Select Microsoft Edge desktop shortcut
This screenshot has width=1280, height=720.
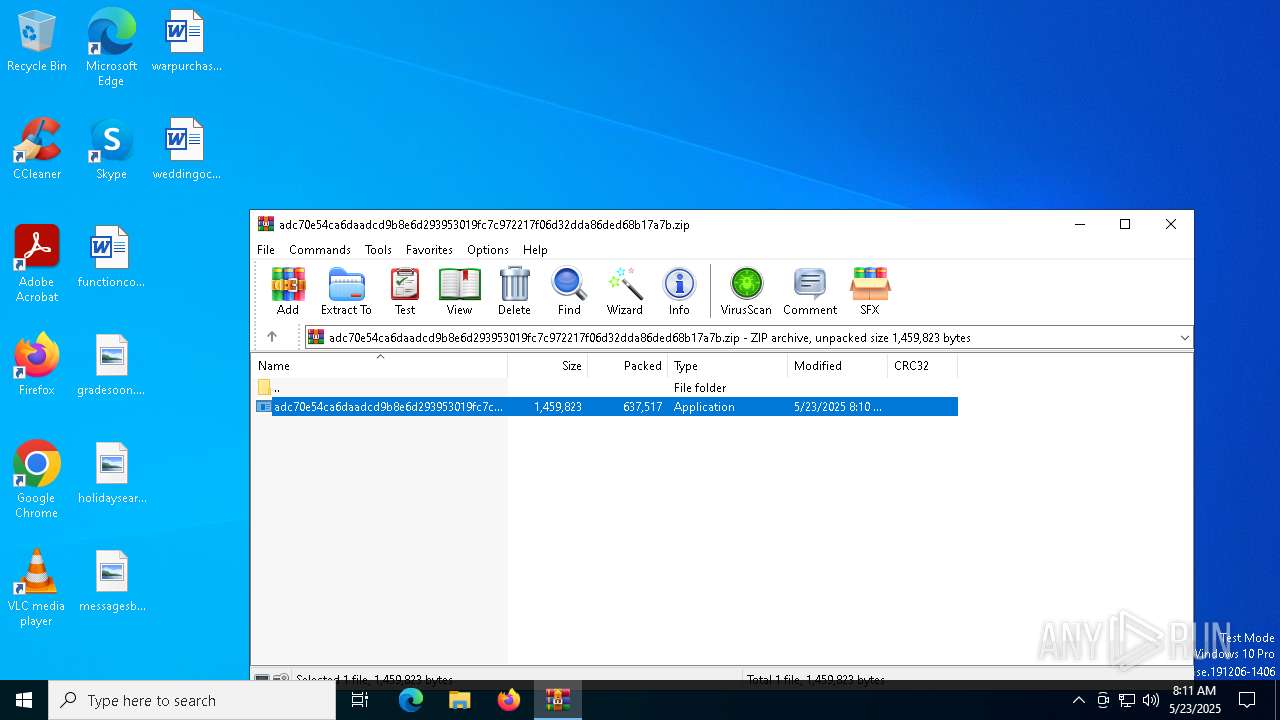[x=111, y=48]
